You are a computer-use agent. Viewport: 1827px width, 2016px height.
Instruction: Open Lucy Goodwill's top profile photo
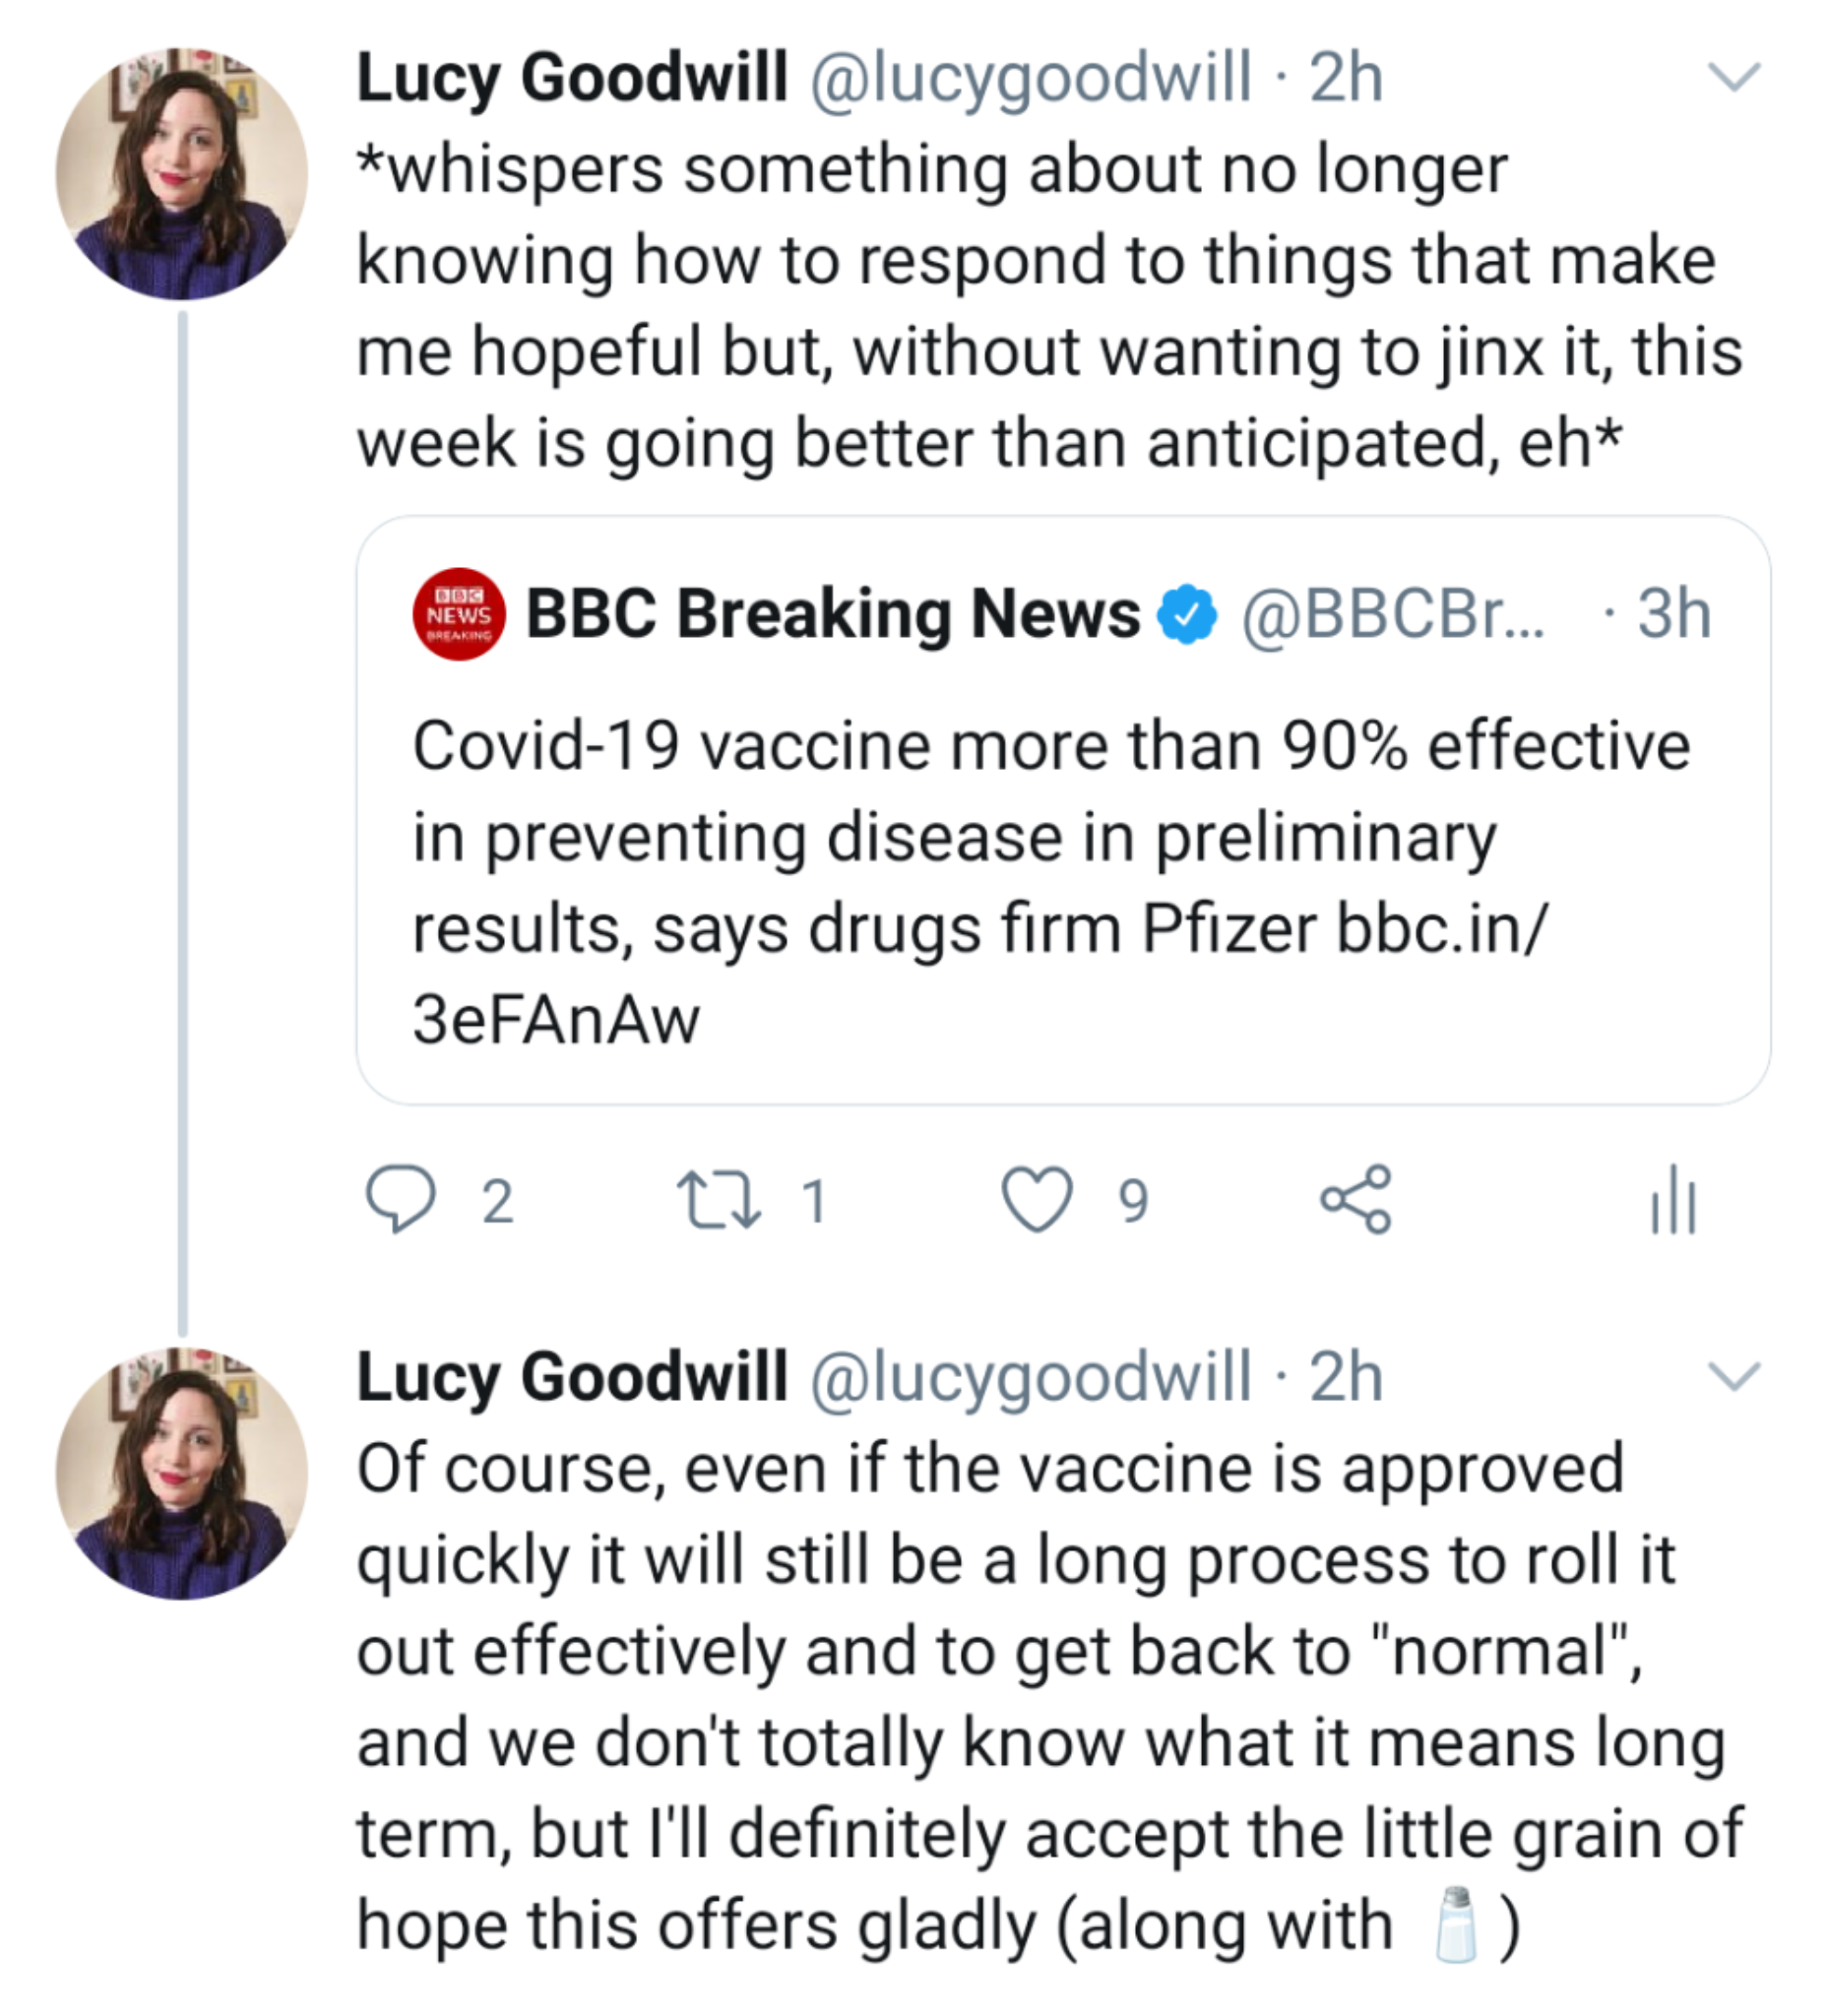tap(181, 174)
